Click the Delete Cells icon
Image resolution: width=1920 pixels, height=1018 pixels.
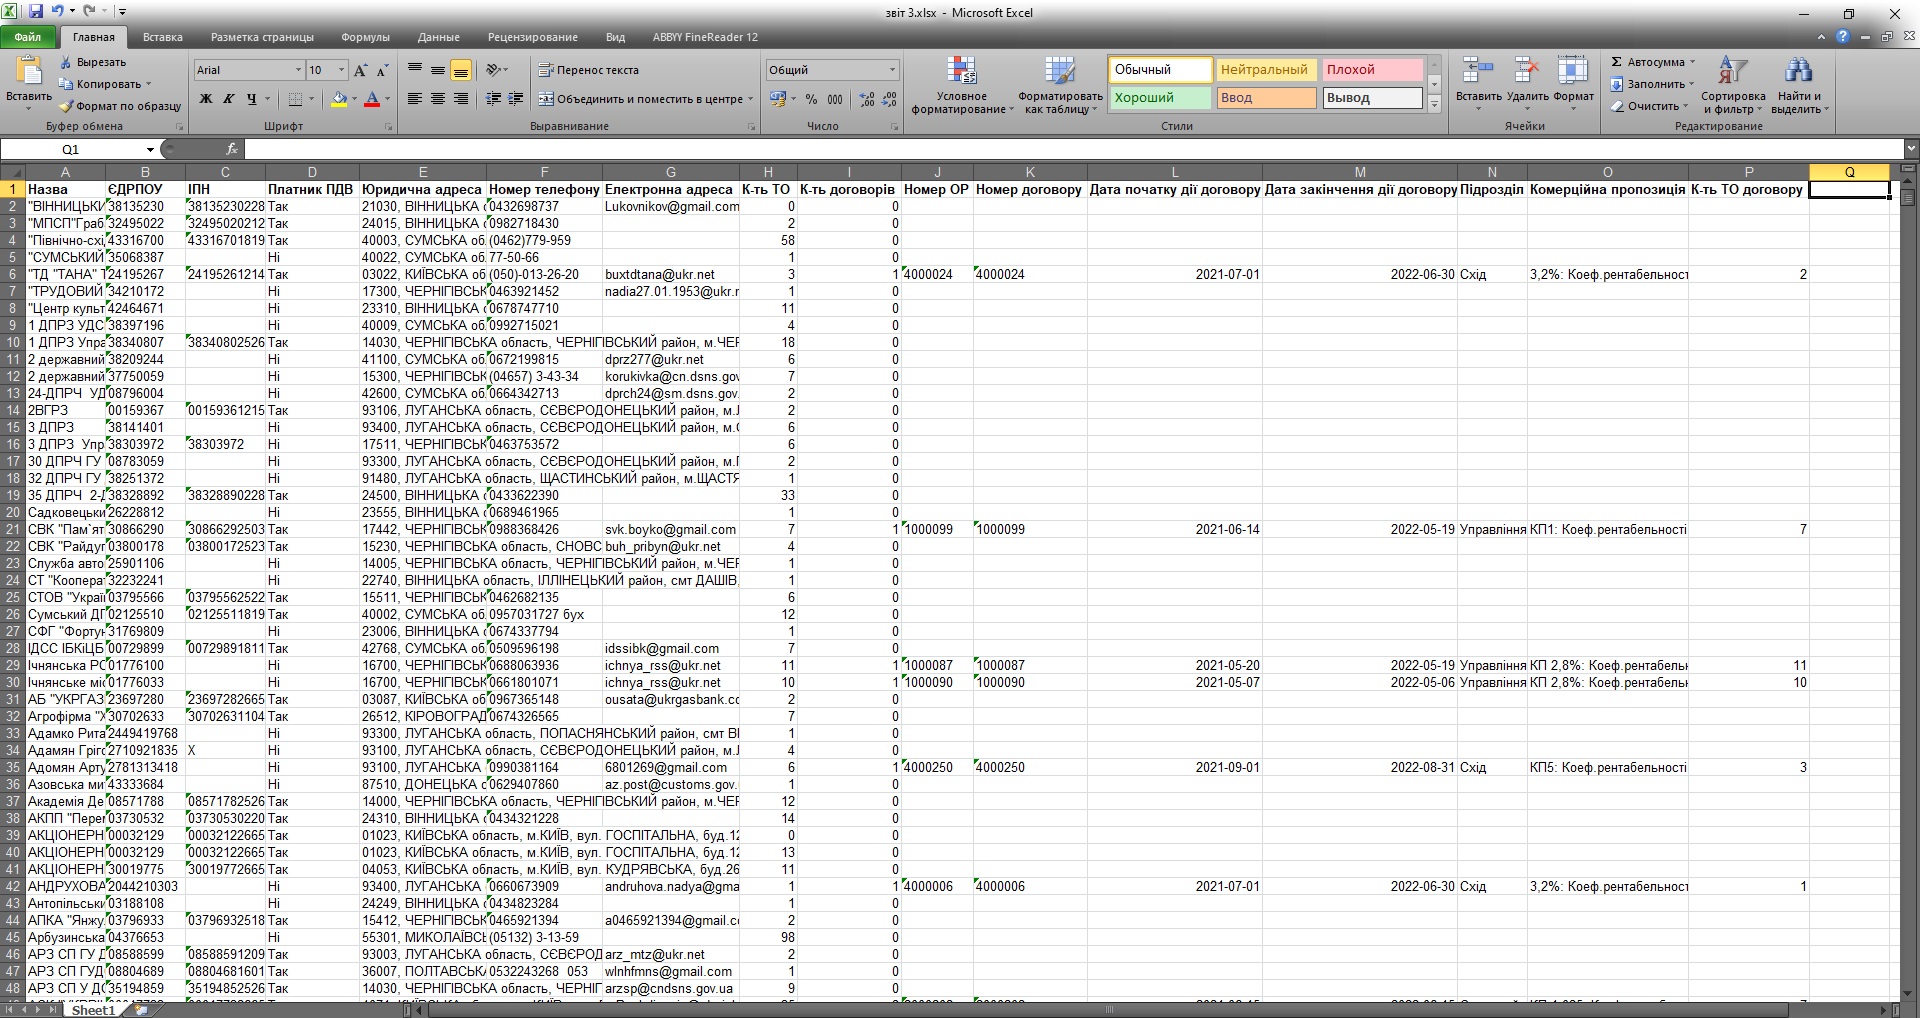(x=1526, y=72)
